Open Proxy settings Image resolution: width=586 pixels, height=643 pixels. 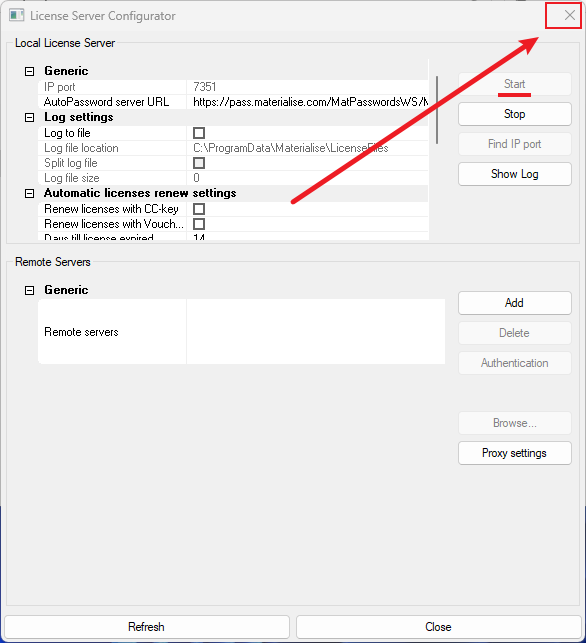[x=515, y=453]
